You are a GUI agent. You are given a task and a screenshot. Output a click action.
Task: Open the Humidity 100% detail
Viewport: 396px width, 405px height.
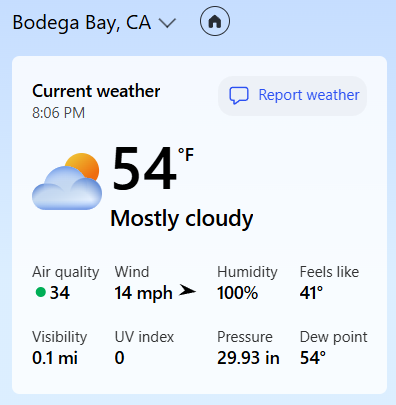pyautogui.click(x=247, y=283)
